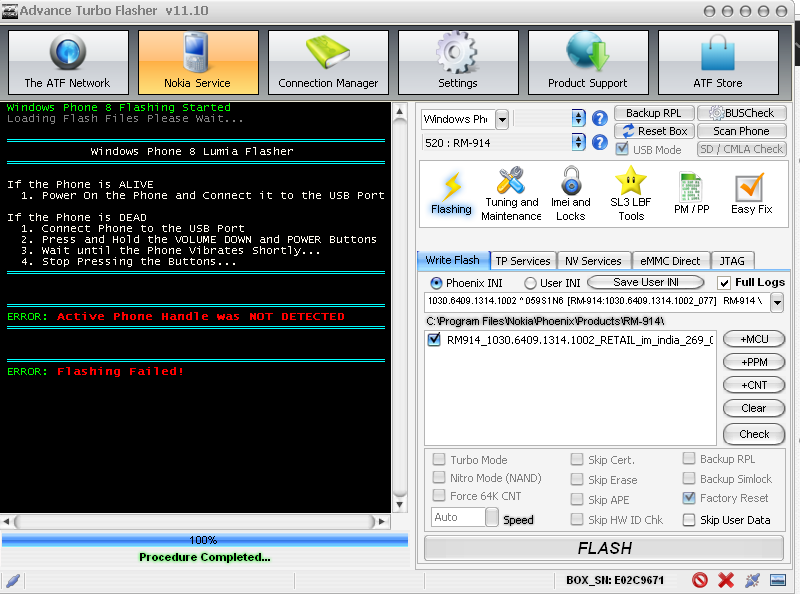The image size is (800, 594).
Task: Click the monitor icon in status bar
Action: (778, 580)
